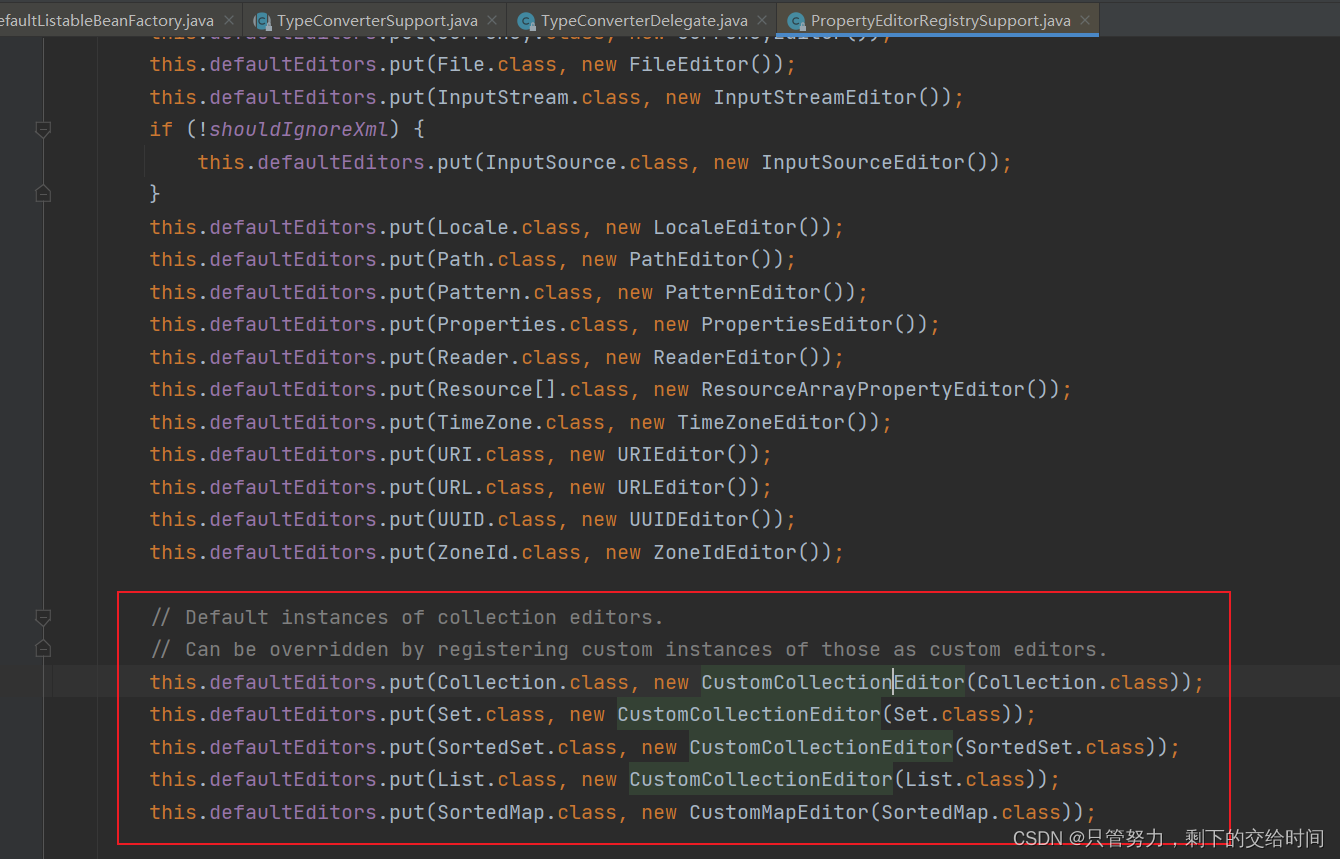Viewport: 1340px width, 859px height.
Task: Click CustomCollectionEditor on the SortedSet.class line
Action: 821,747
